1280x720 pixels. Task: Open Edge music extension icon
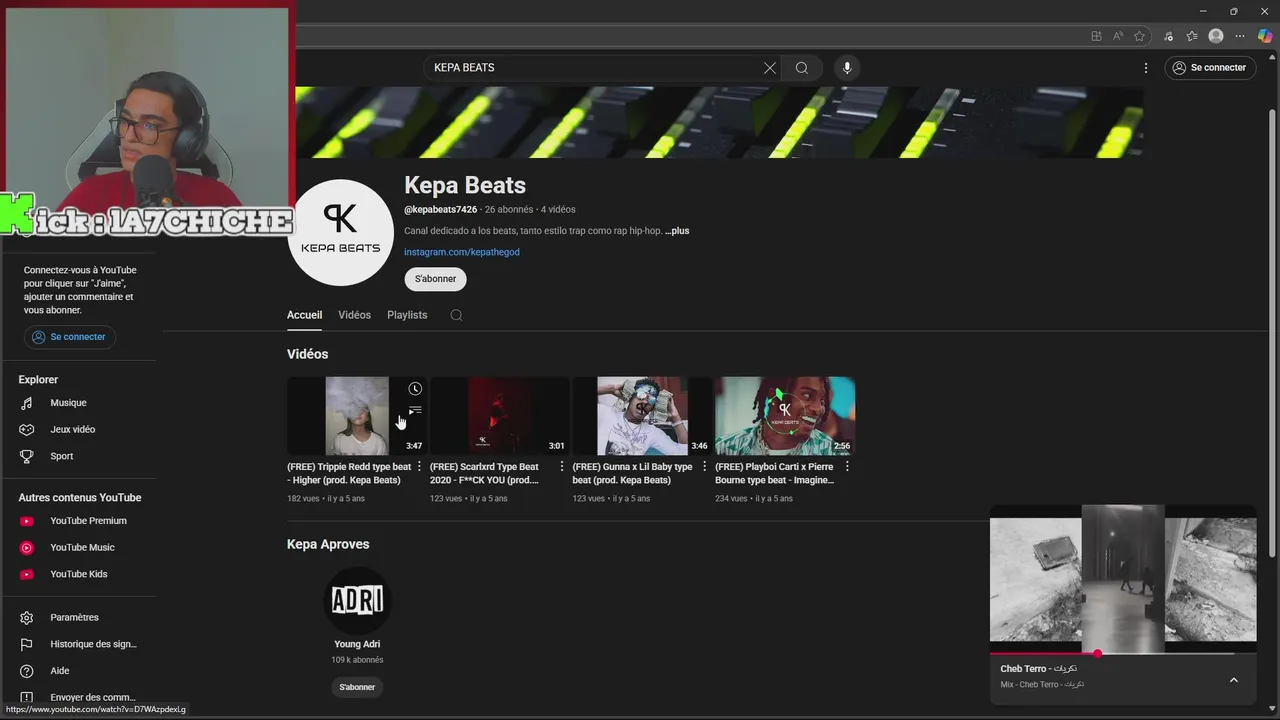pyautogui.click(x=1168, y=36)
